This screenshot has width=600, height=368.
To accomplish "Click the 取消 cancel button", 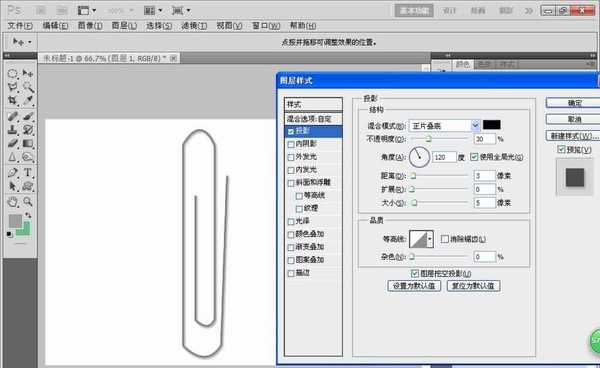I will point(574,119).
